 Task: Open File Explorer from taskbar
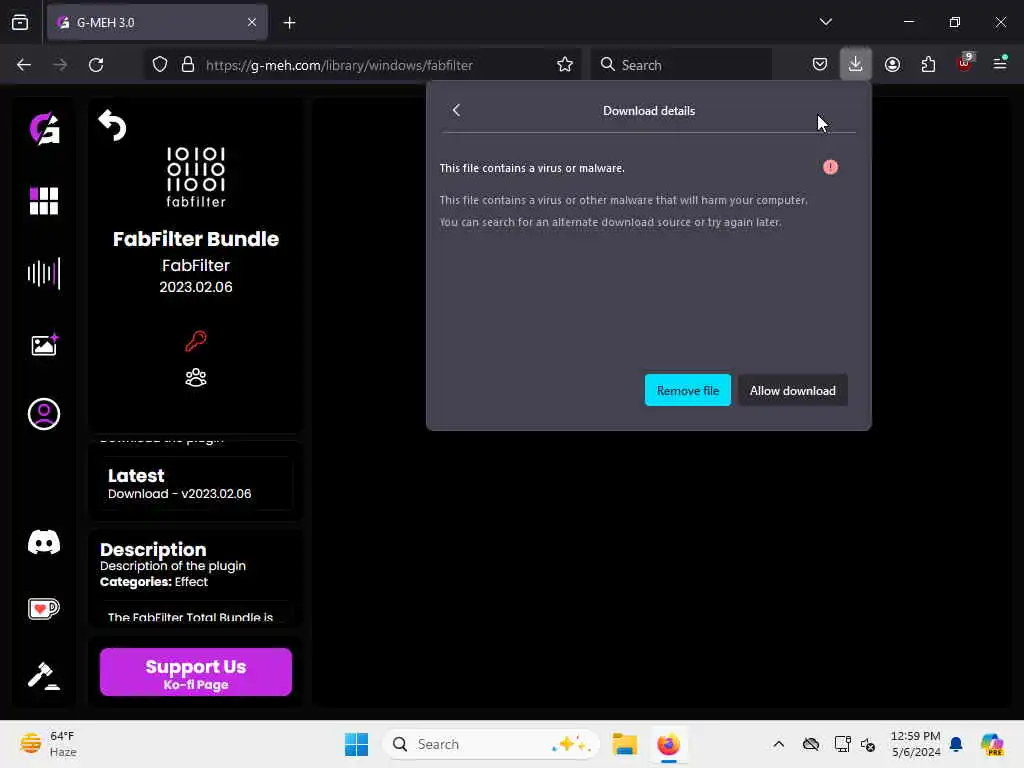click(624, 744)
